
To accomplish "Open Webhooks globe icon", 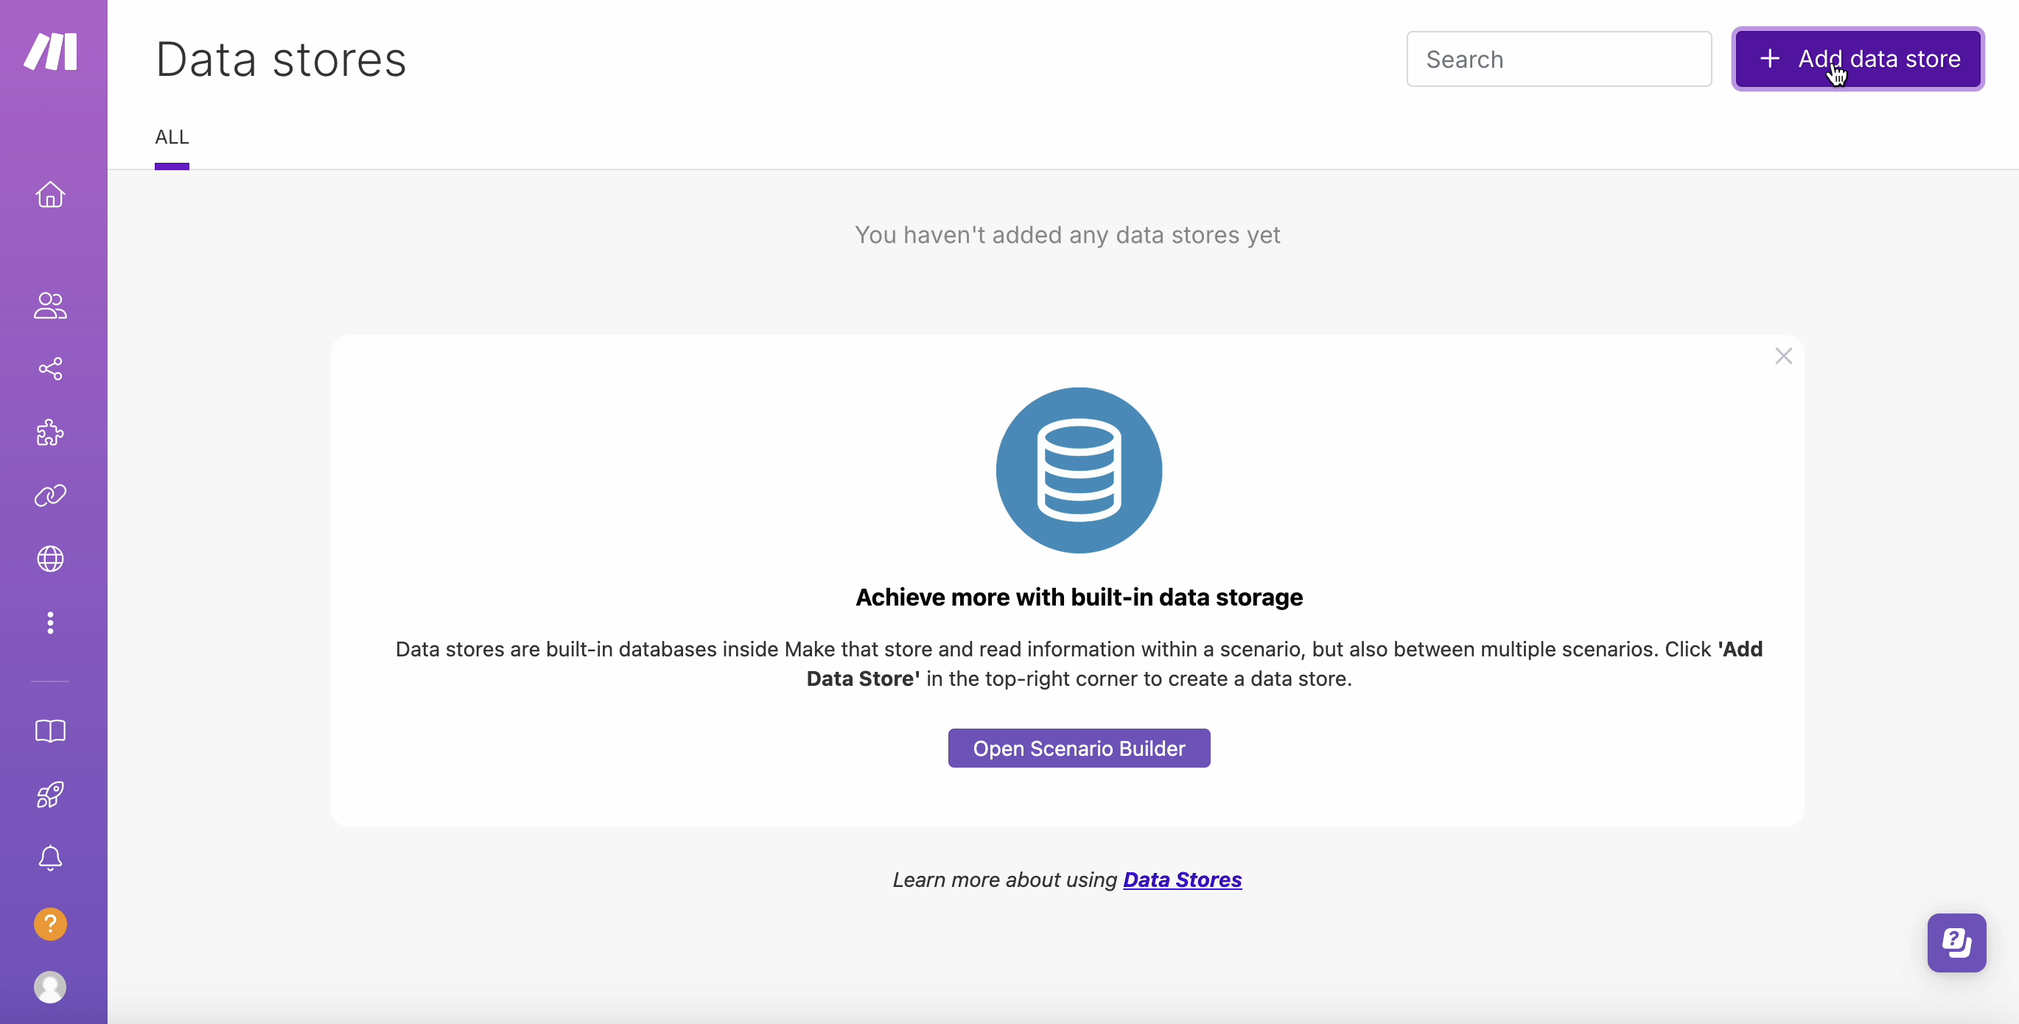I will (x=50, y=559).
